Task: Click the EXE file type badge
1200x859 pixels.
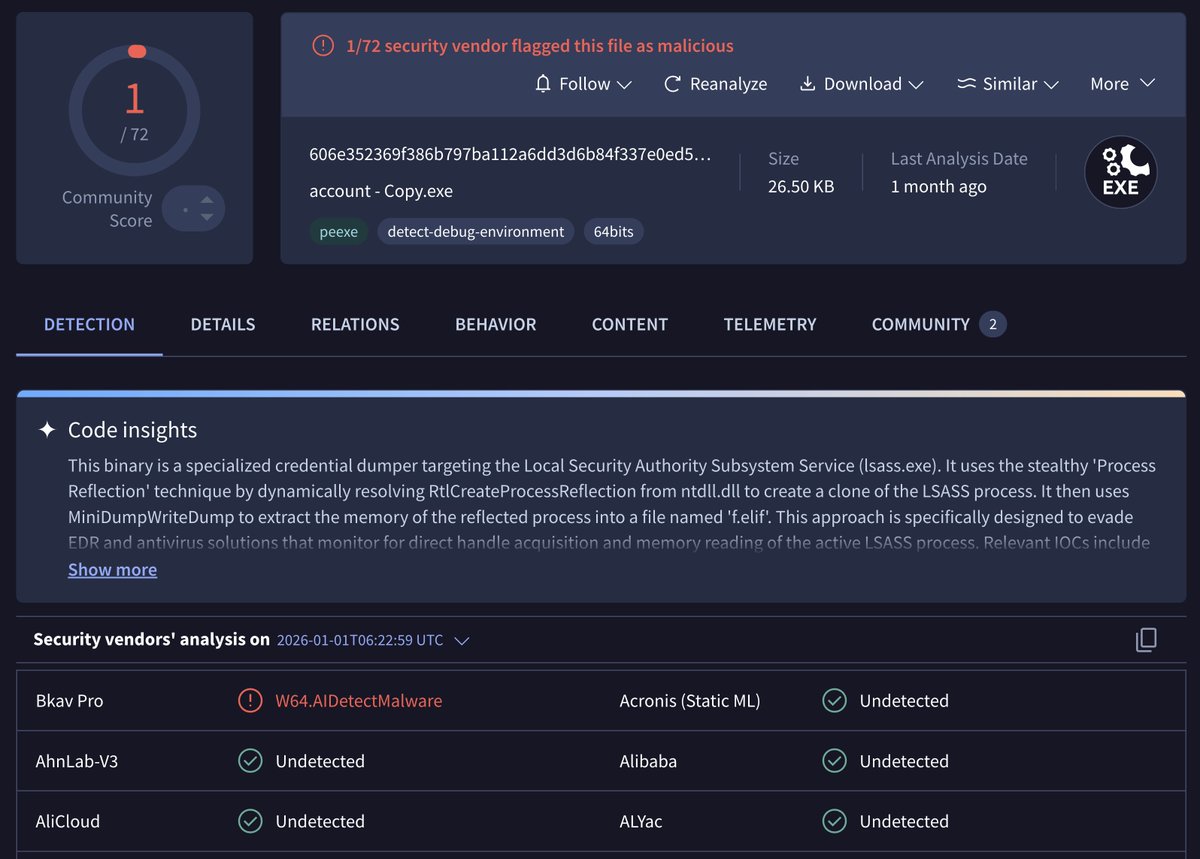Action: click(x=1120, y=171)
